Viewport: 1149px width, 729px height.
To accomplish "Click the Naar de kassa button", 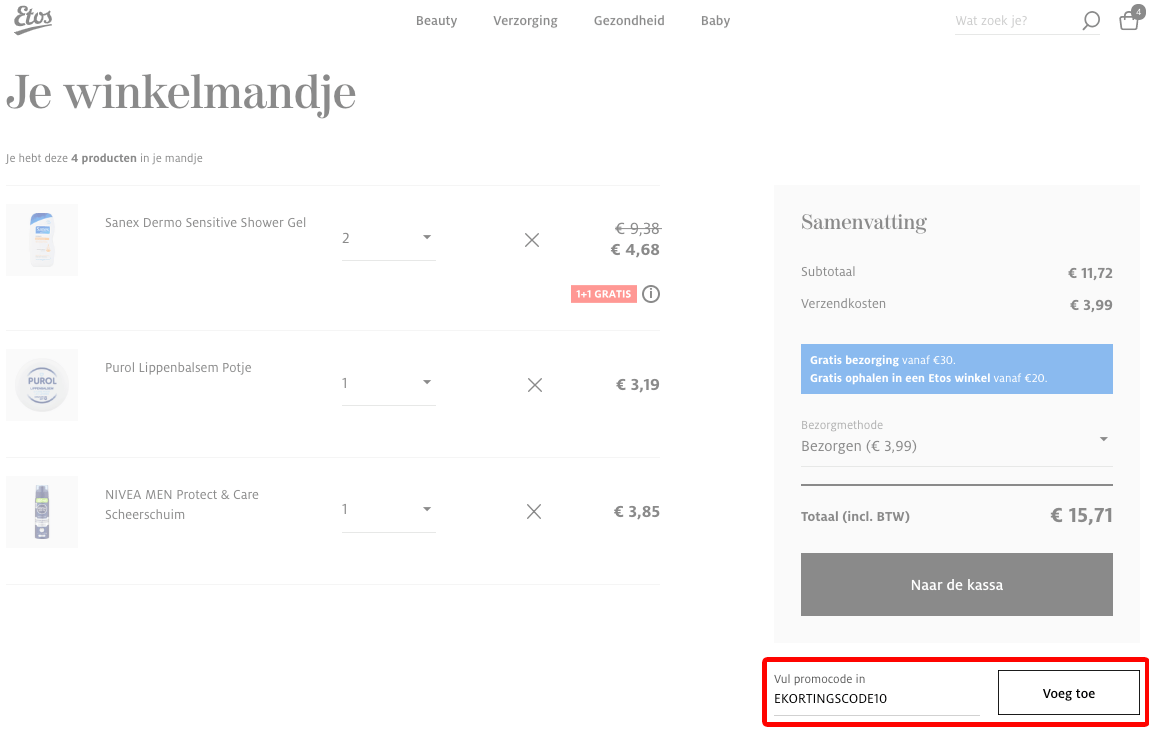I will [x=956, y=585].
